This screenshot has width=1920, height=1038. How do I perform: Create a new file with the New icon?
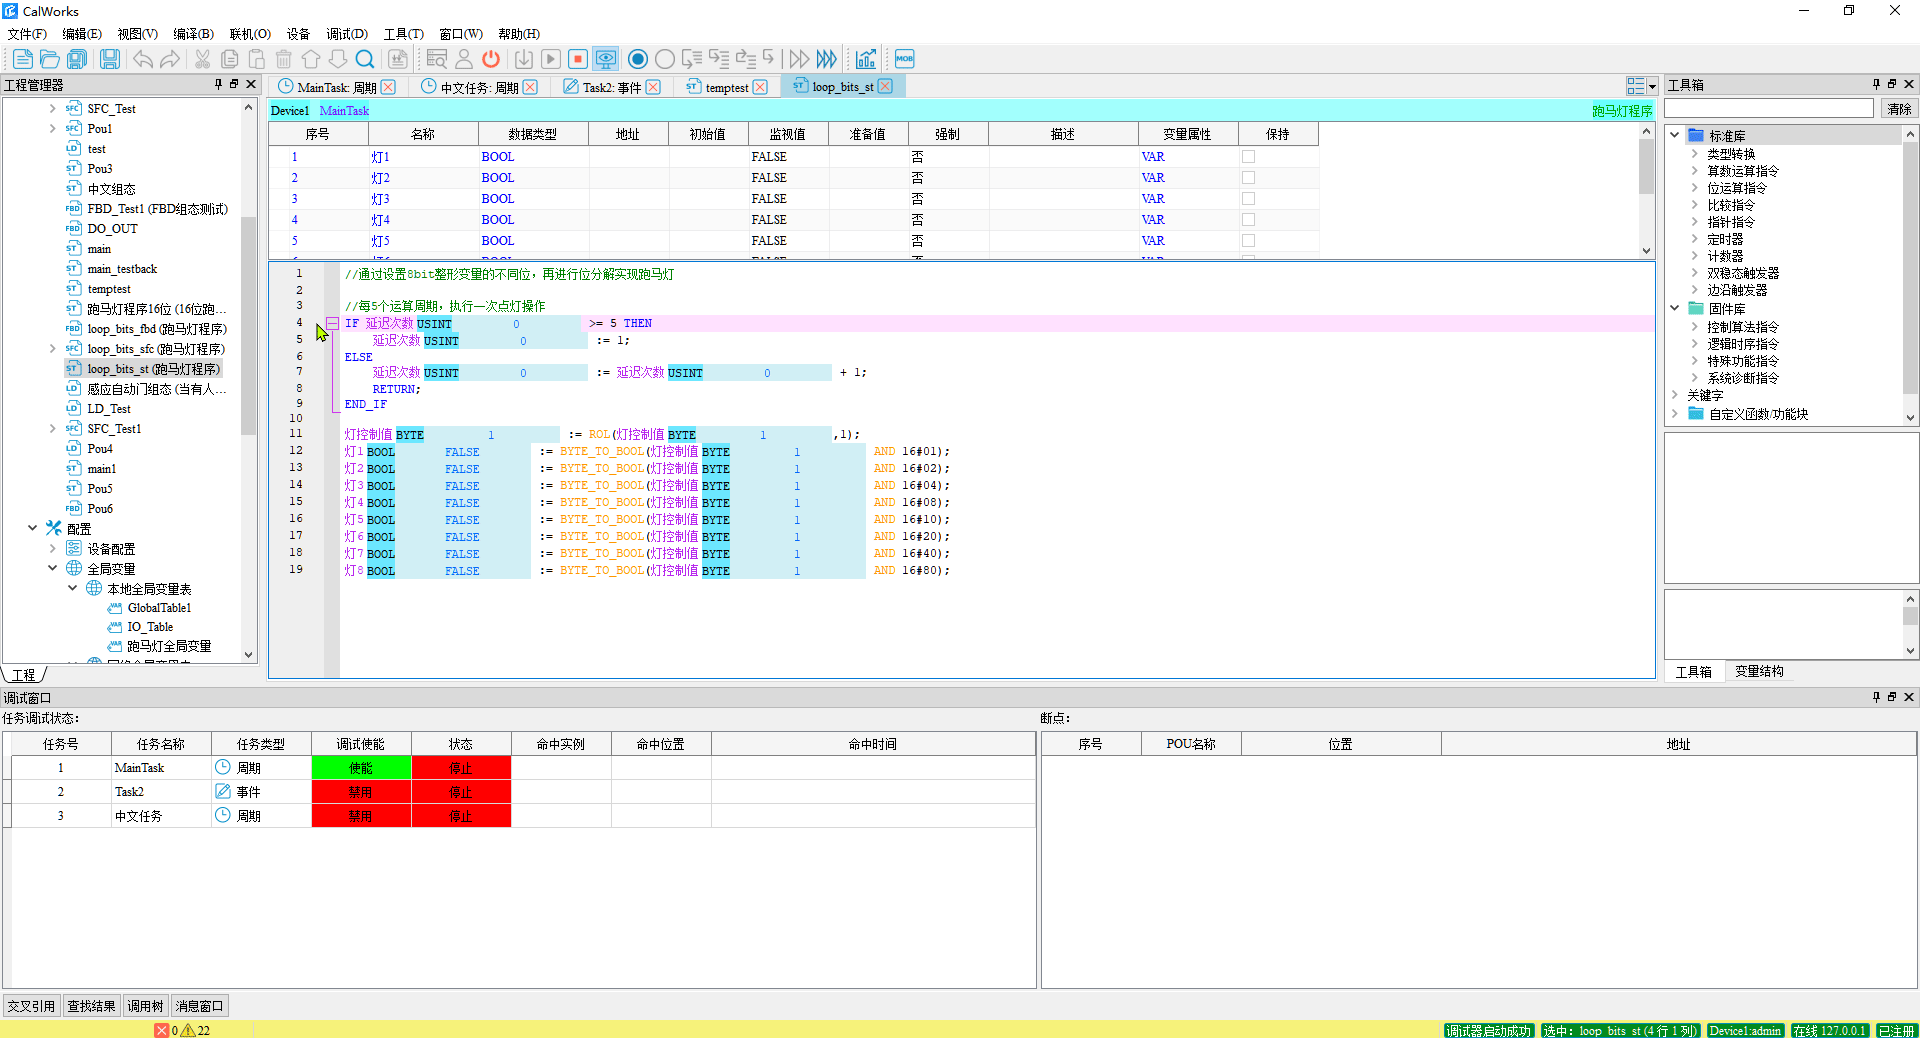[x=22, y=59]
